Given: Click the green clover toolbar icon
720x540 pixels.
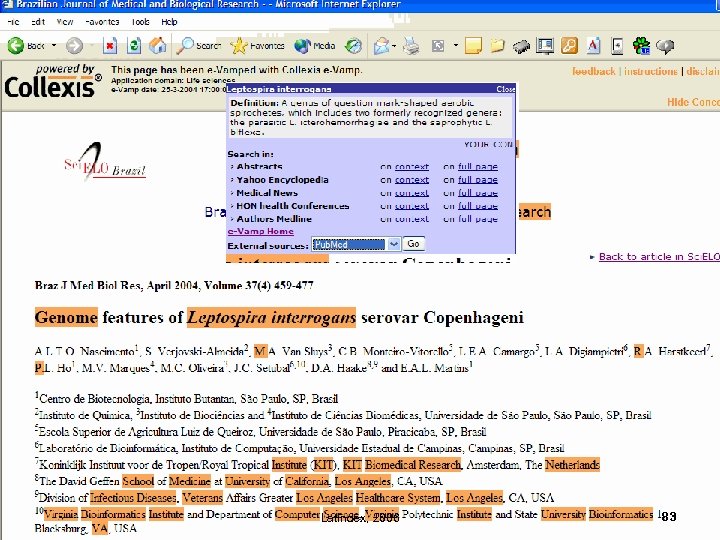Looking at the screenshot, I should (x=641, y=46).
